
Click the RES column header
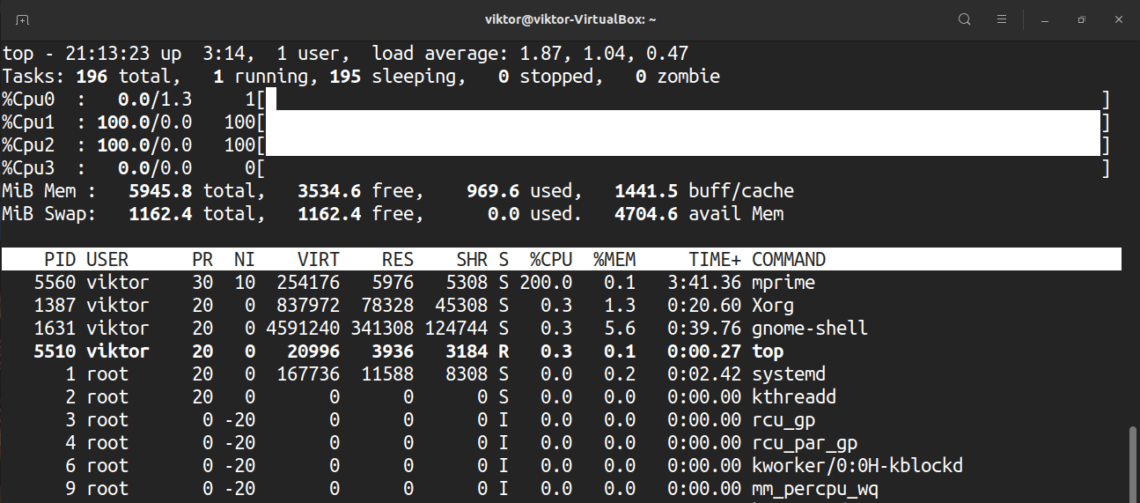[397, 259]
